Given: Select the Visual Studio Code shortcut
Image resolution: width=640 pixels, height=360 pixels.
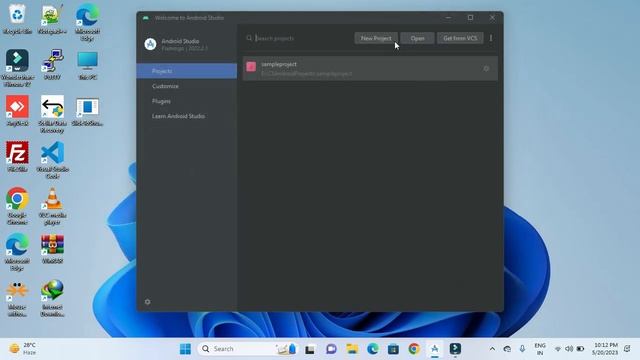Looking at the screenshot, I should tap(52, 160).
